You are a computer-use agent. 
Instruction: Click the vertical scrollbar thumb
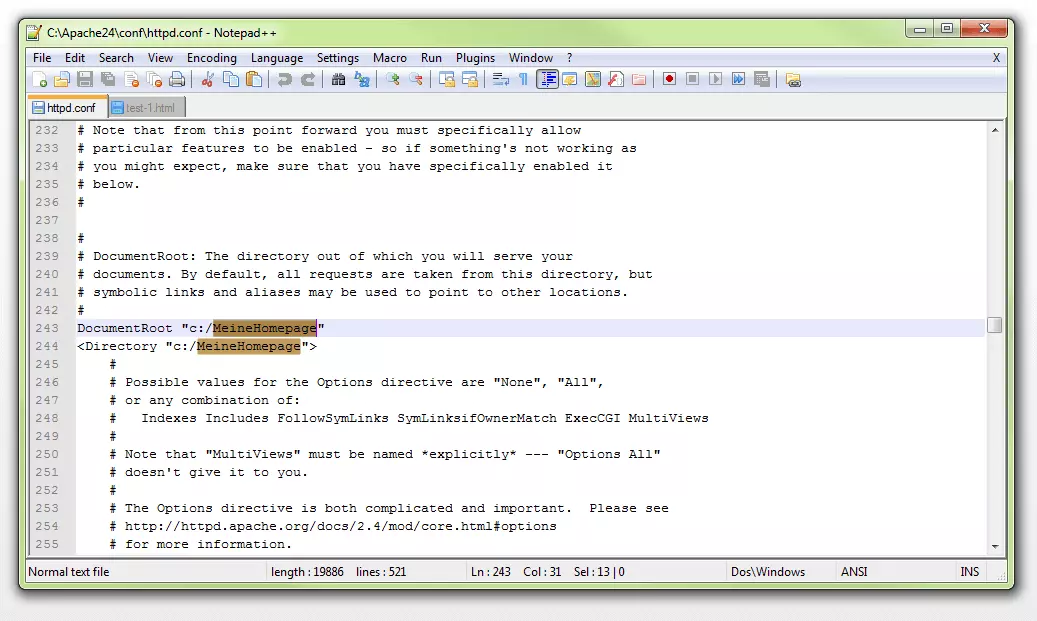click(995, 325)
